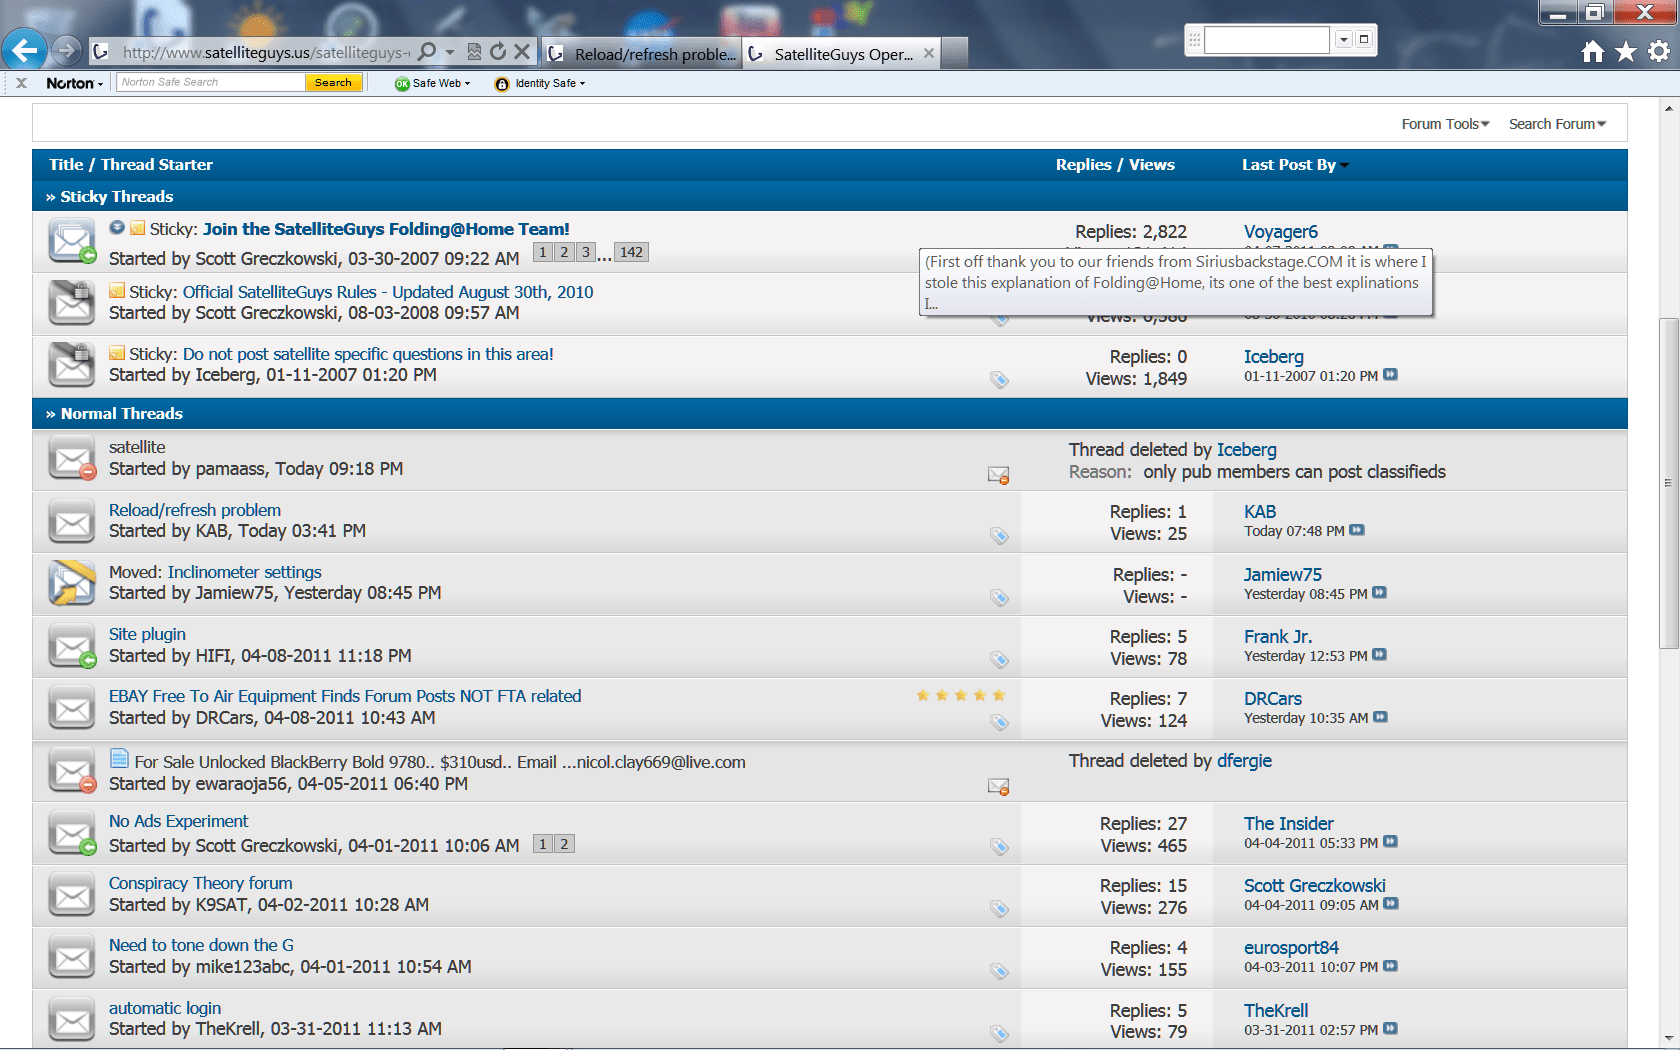Open Official SatelliteGuys Rules sticky thread

pos(388,292)
